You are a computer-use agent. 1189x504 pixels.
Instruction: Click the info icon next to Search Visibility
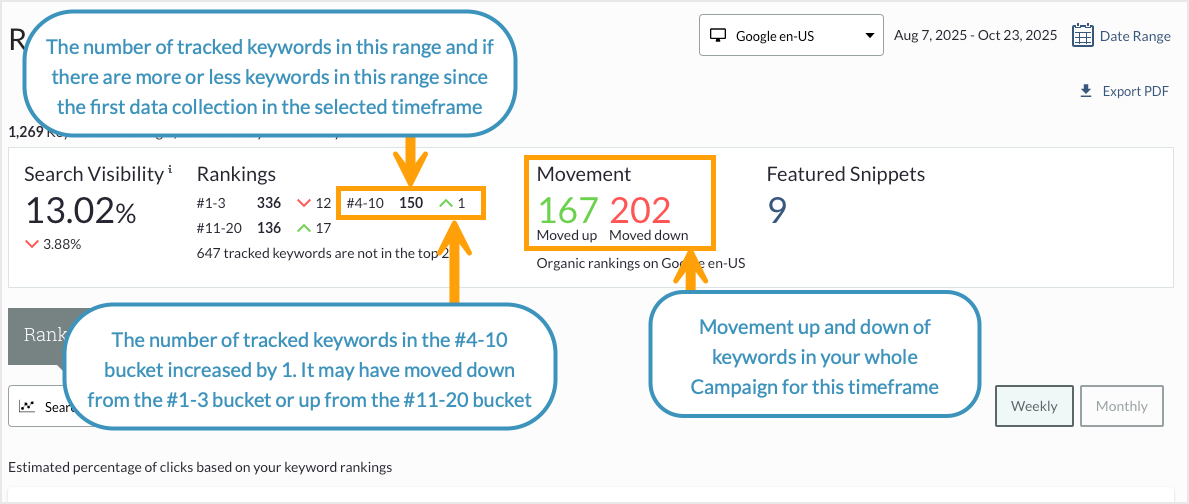(x=170, y=169)
